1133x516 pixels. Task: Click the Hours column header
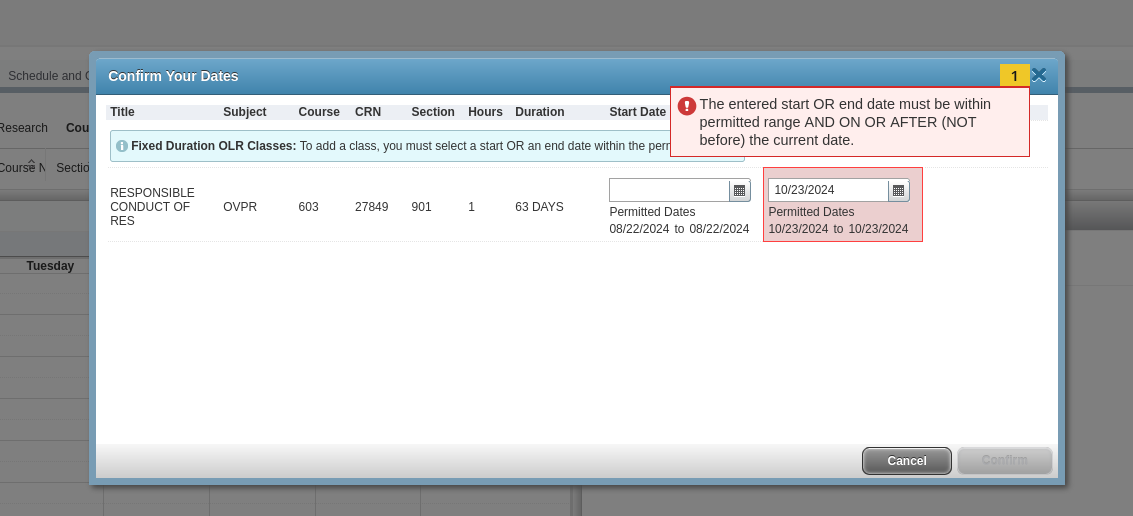485,112
